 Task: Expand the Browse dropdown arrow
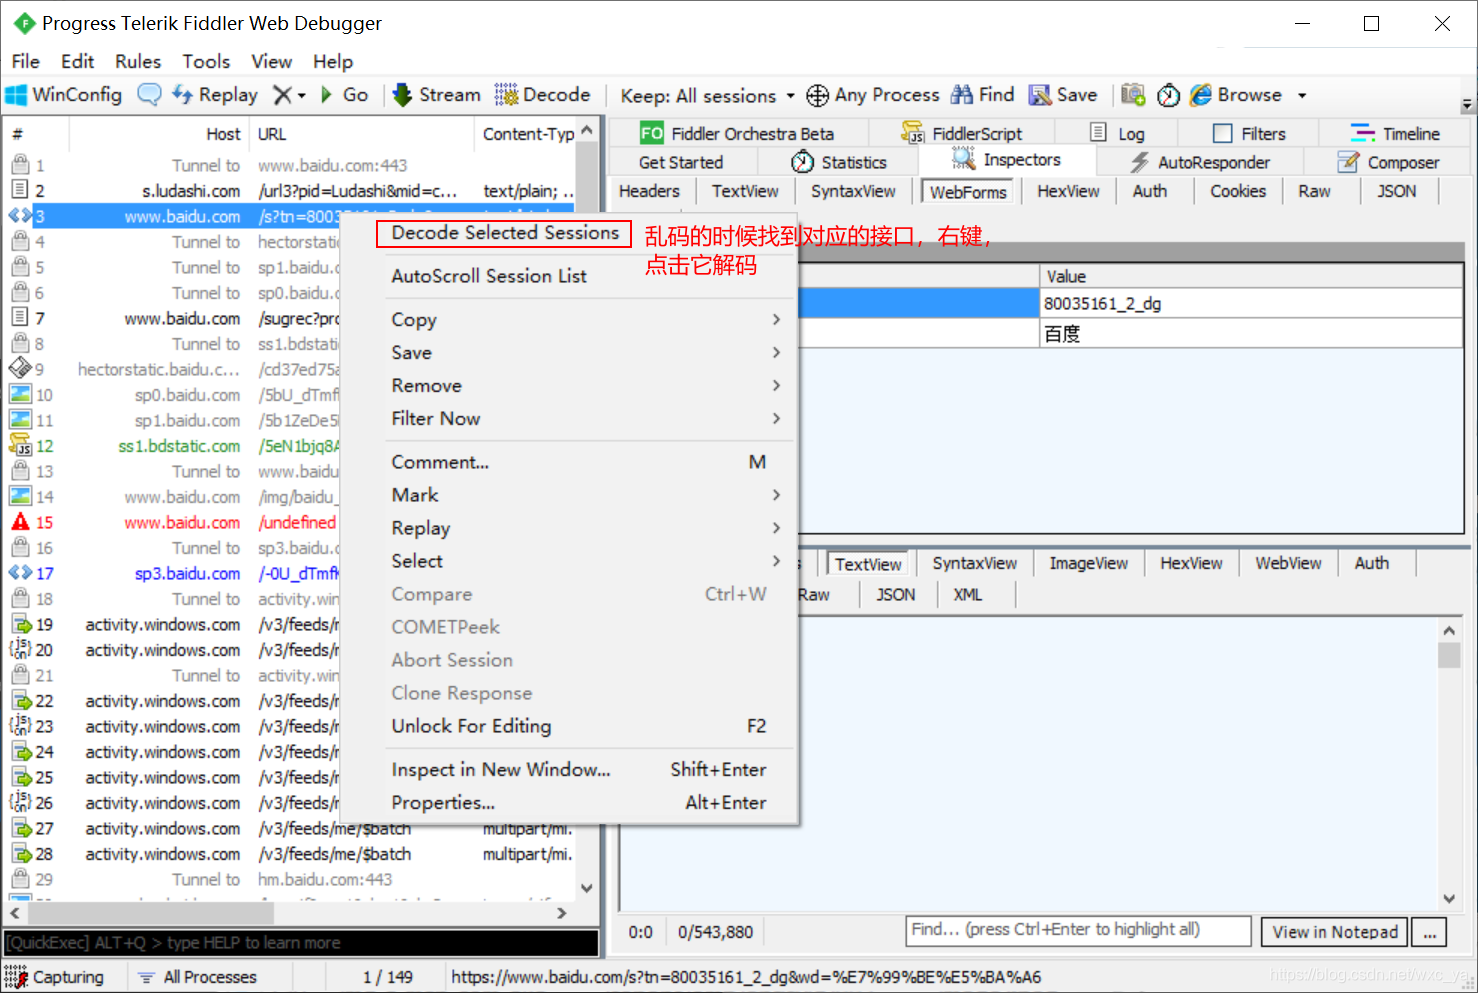1302,96
